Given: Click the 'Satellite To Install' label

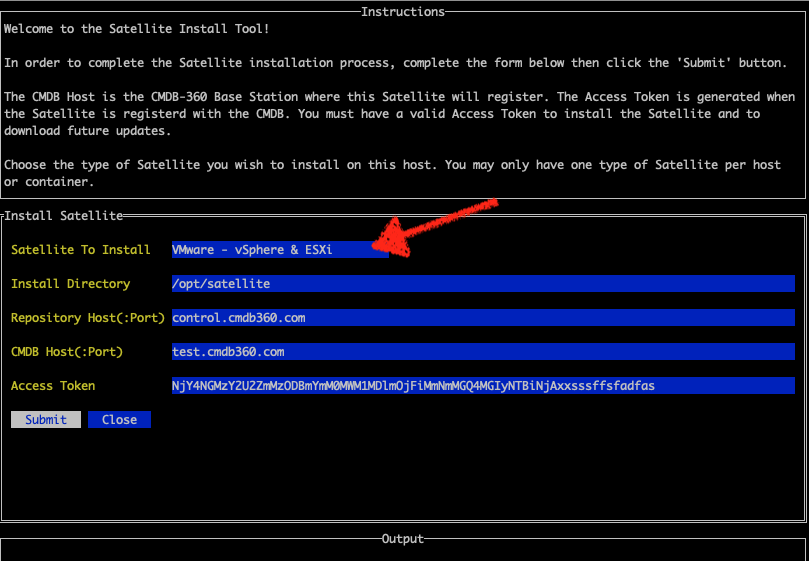Looking at the screenshot, I should tap(80, 250).
